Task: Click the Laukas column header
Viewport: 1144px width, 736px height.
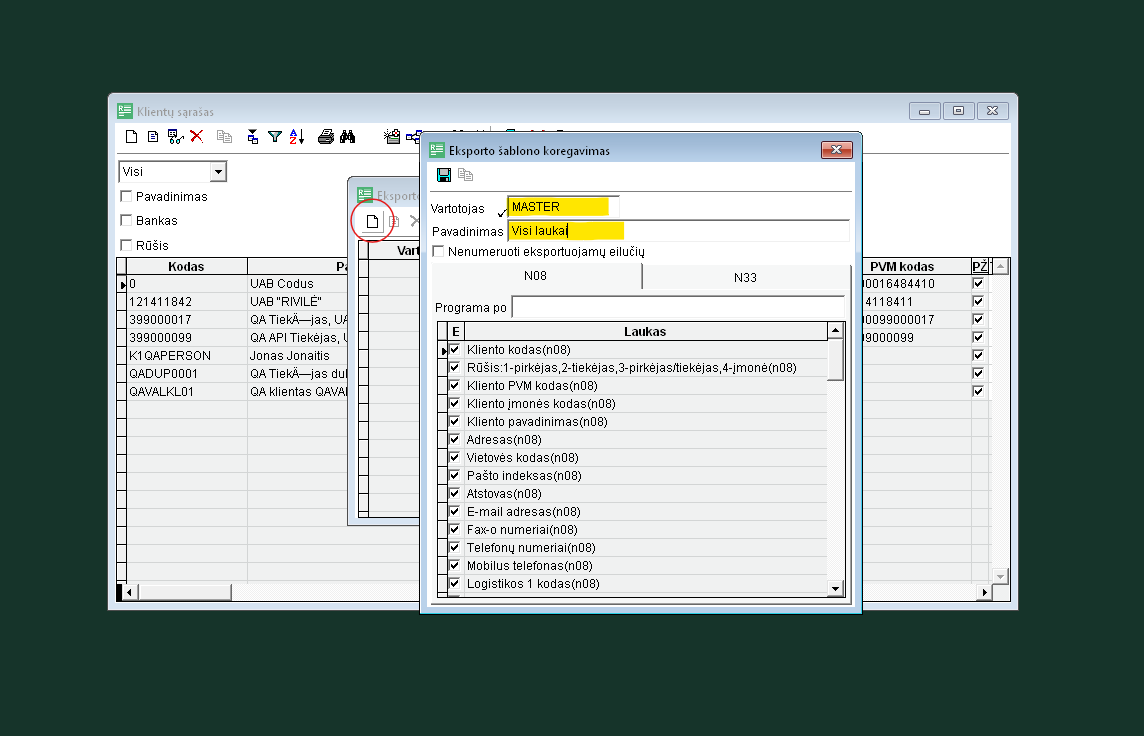Action: 645,331
